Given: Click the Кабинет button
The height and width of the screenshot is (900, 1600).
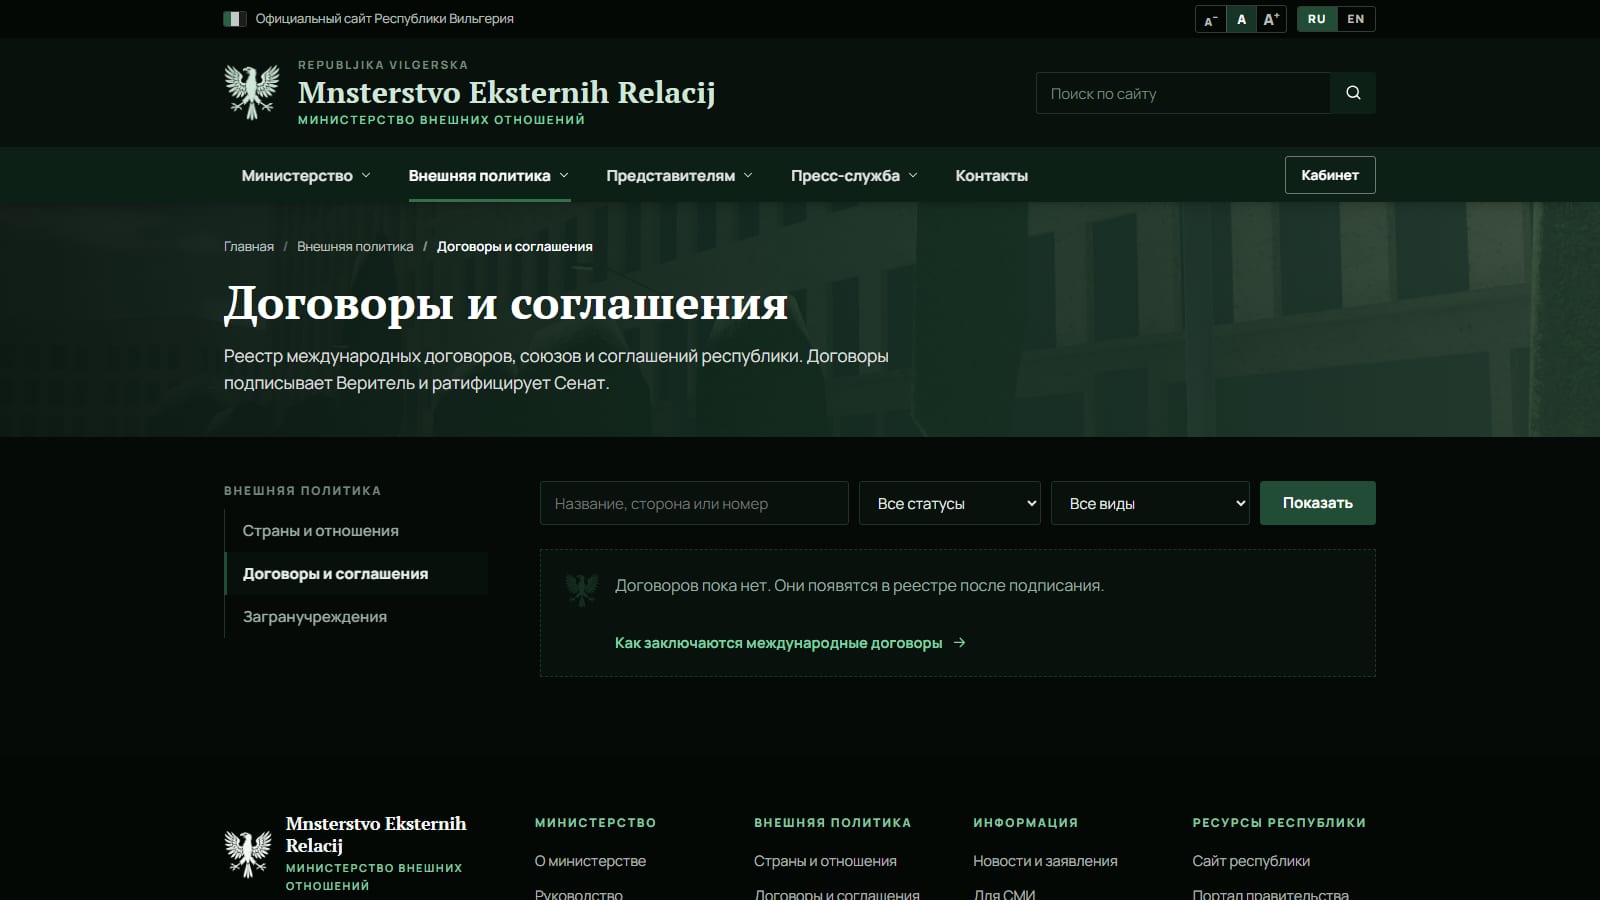Looking at the screenshot, I should pos(1330,175).
